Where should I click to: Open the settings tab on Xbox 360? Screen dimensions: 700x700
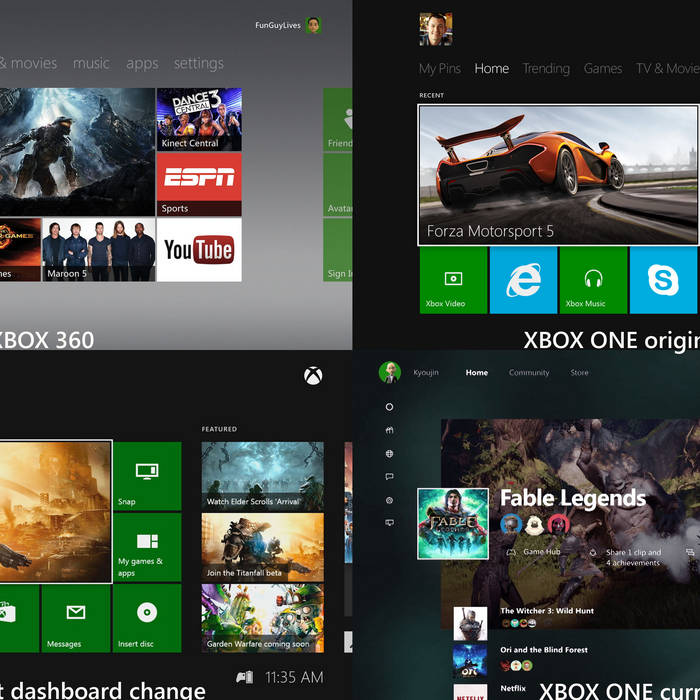(199, 64)
